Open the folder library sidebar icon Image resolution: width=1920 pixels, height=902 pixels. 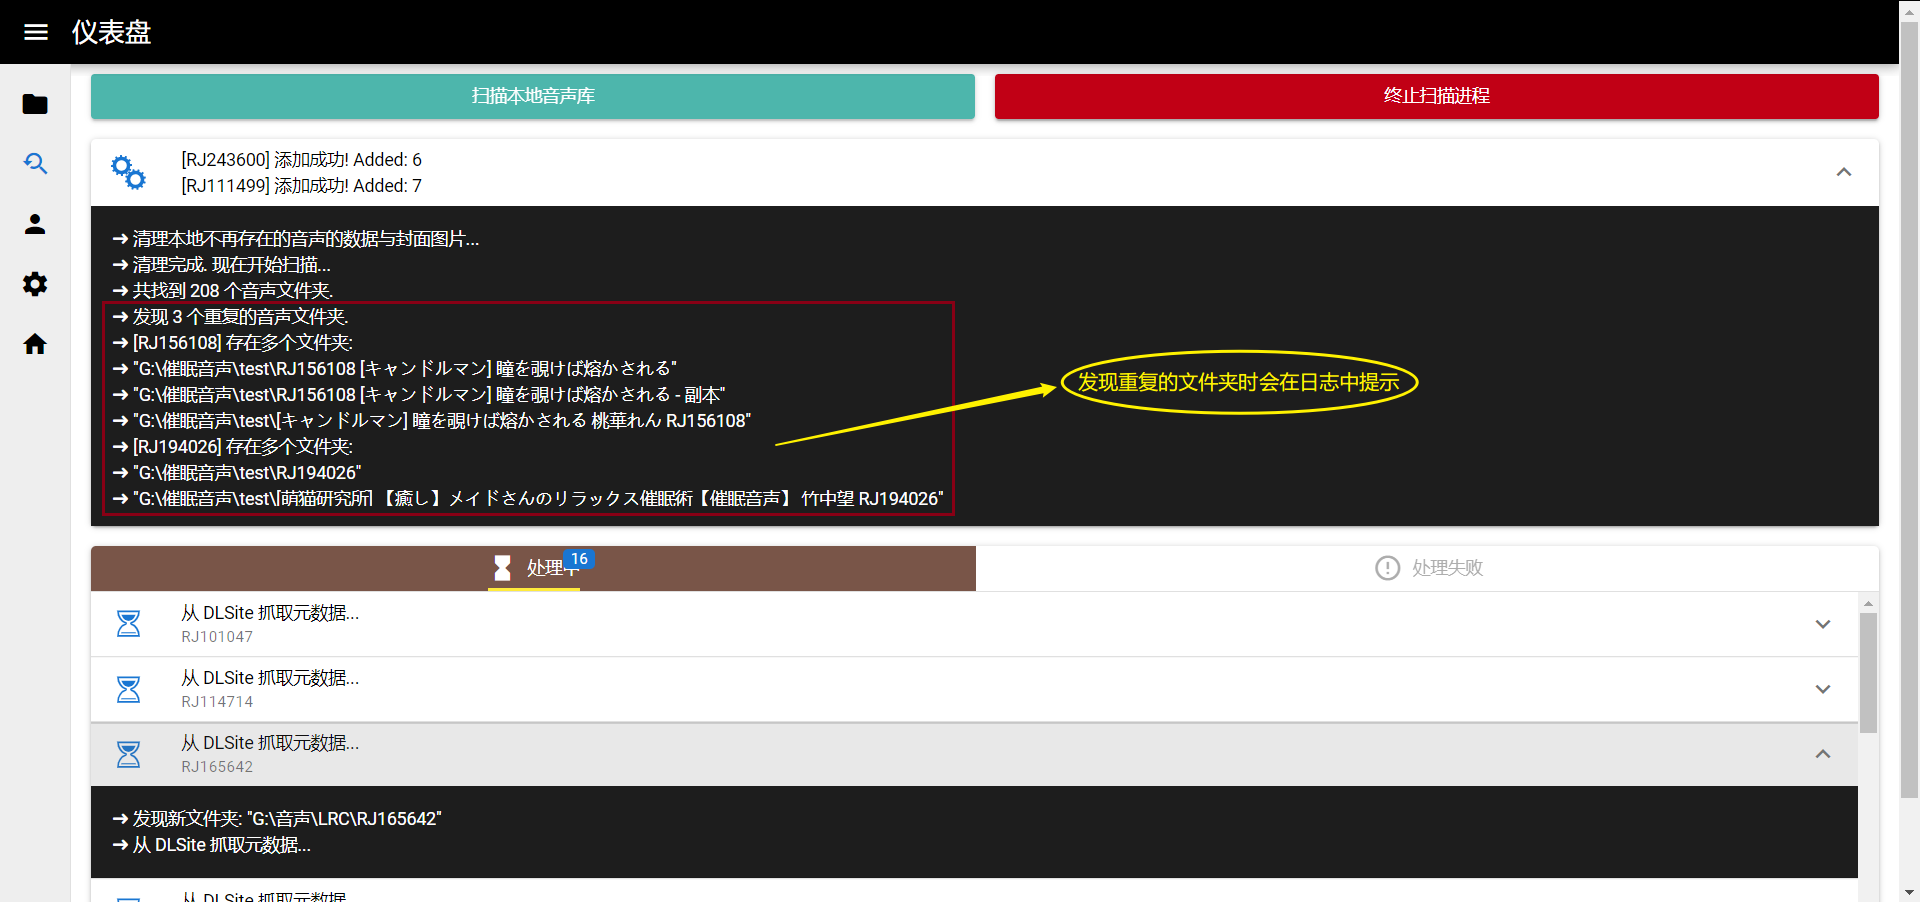click(x=35, y=104)
